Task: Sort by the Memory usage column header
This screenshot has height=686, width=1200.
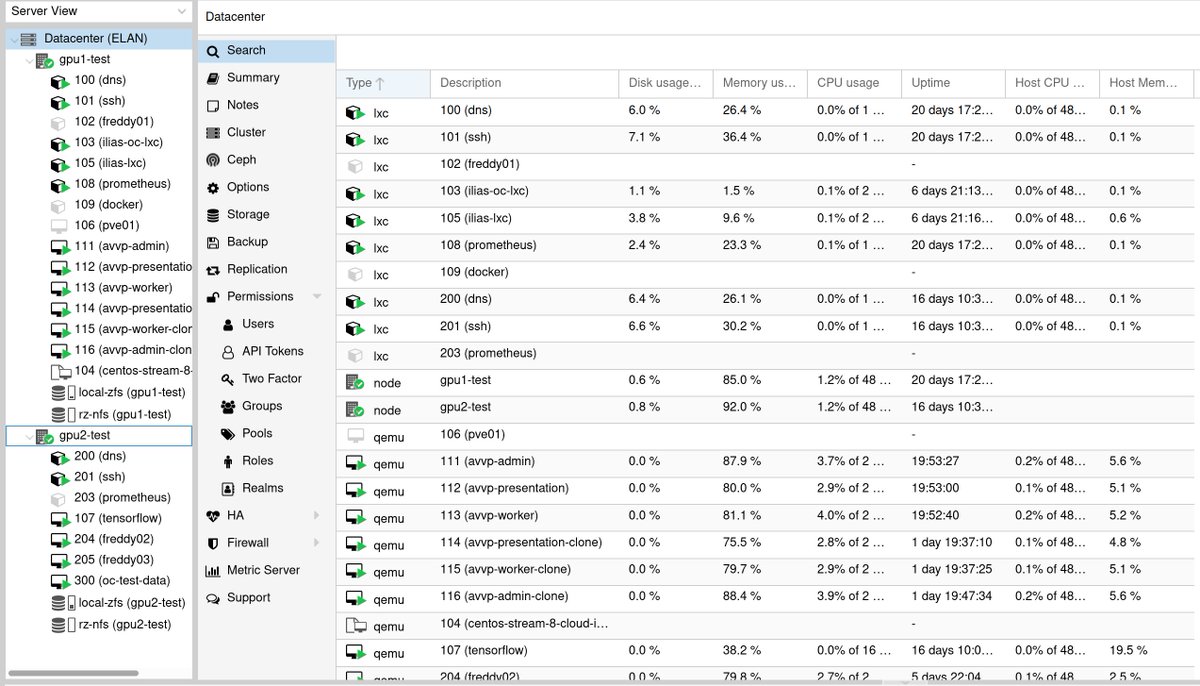Action: click(760, 83)
